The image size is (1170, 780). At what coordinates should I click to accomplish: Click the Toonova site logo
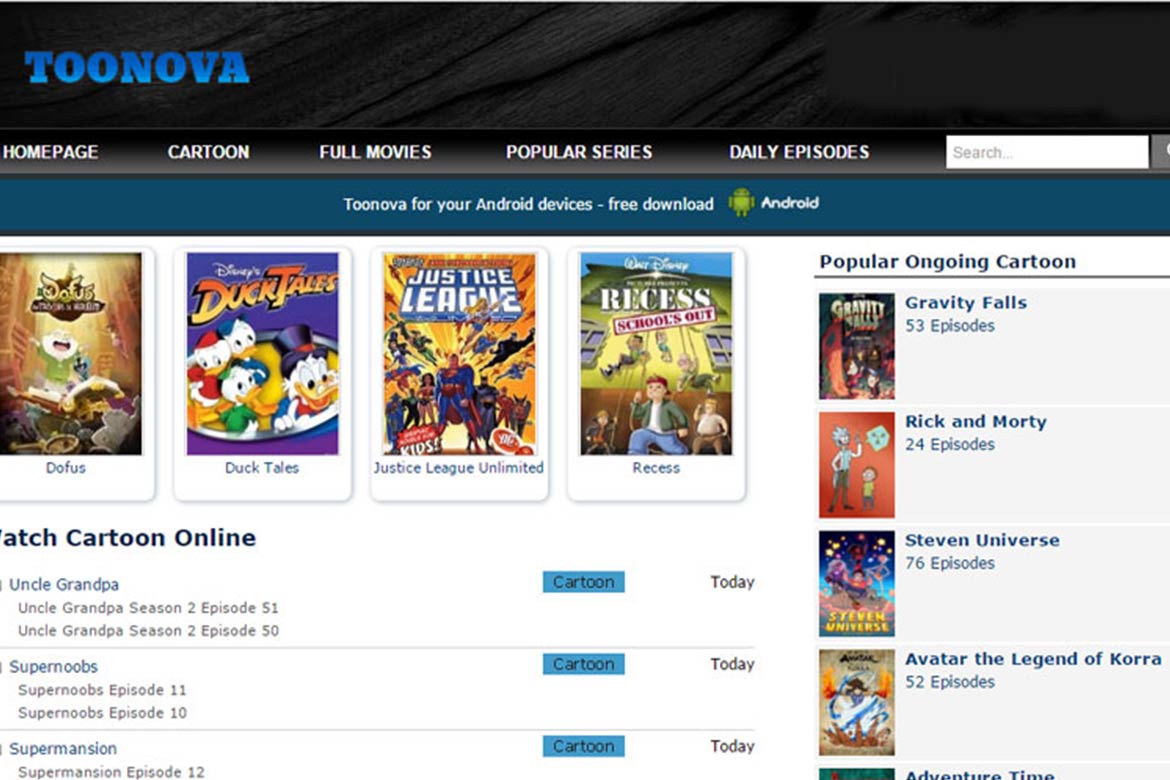(137, 67)
